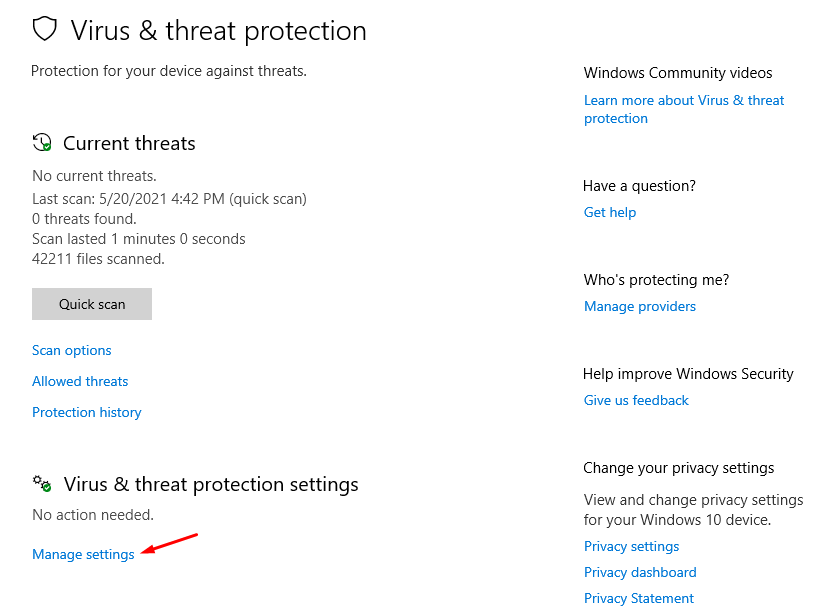
Task: Click the Last scan date text
Action: click(x=169, y=199)
